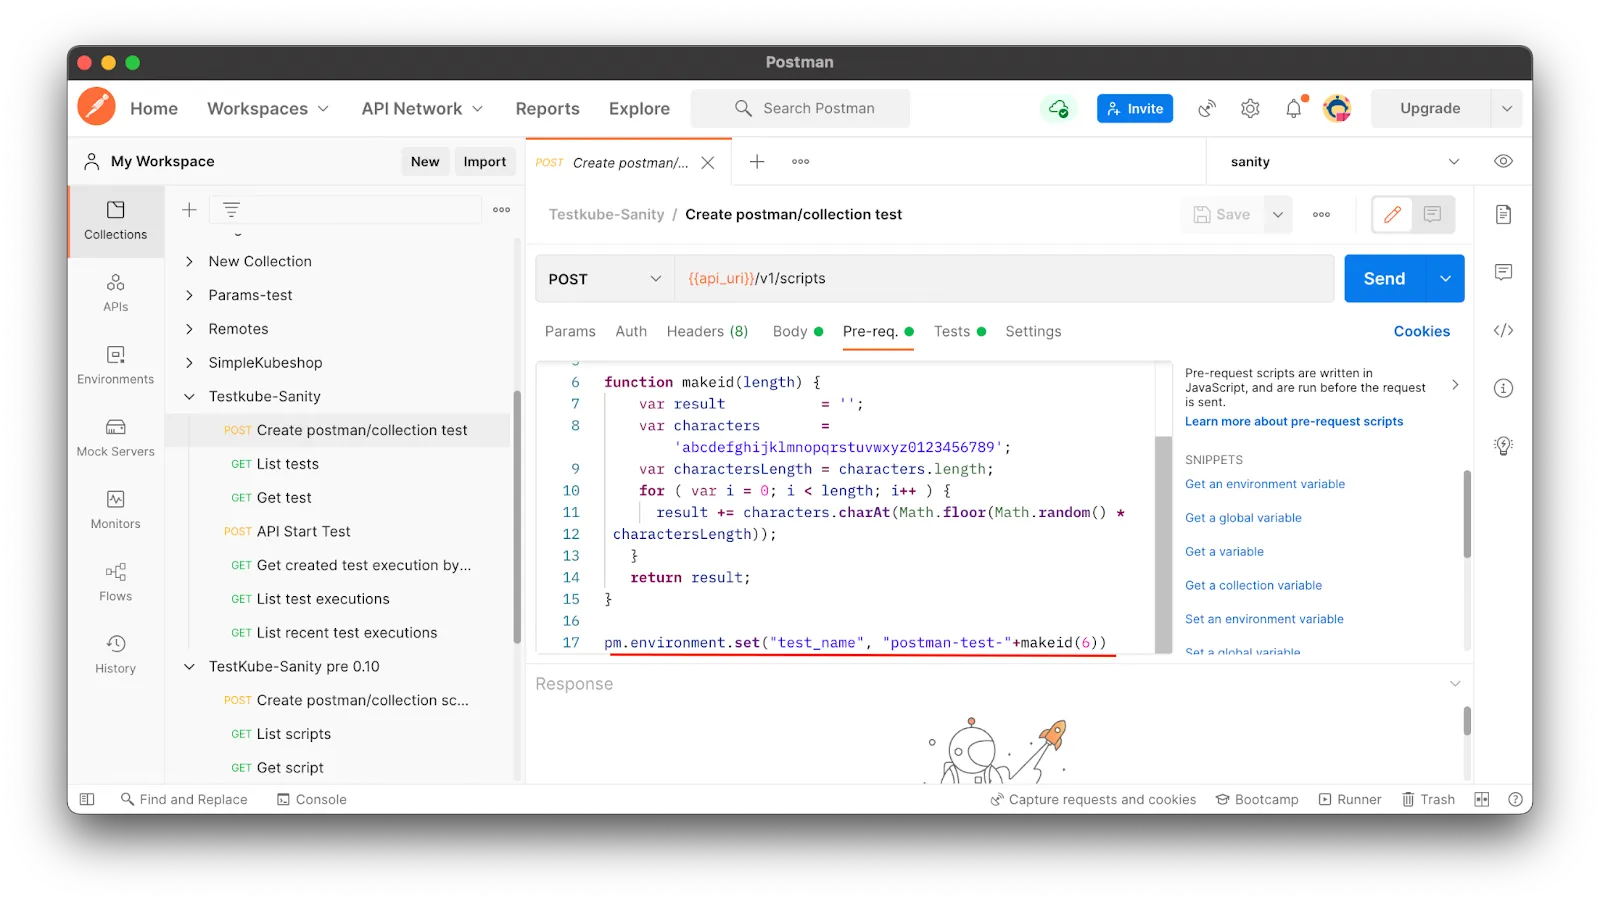The height and width of the screenshot is (903, 1600).
Task: Open the Mock Servers panel
Action: (115, 437)
